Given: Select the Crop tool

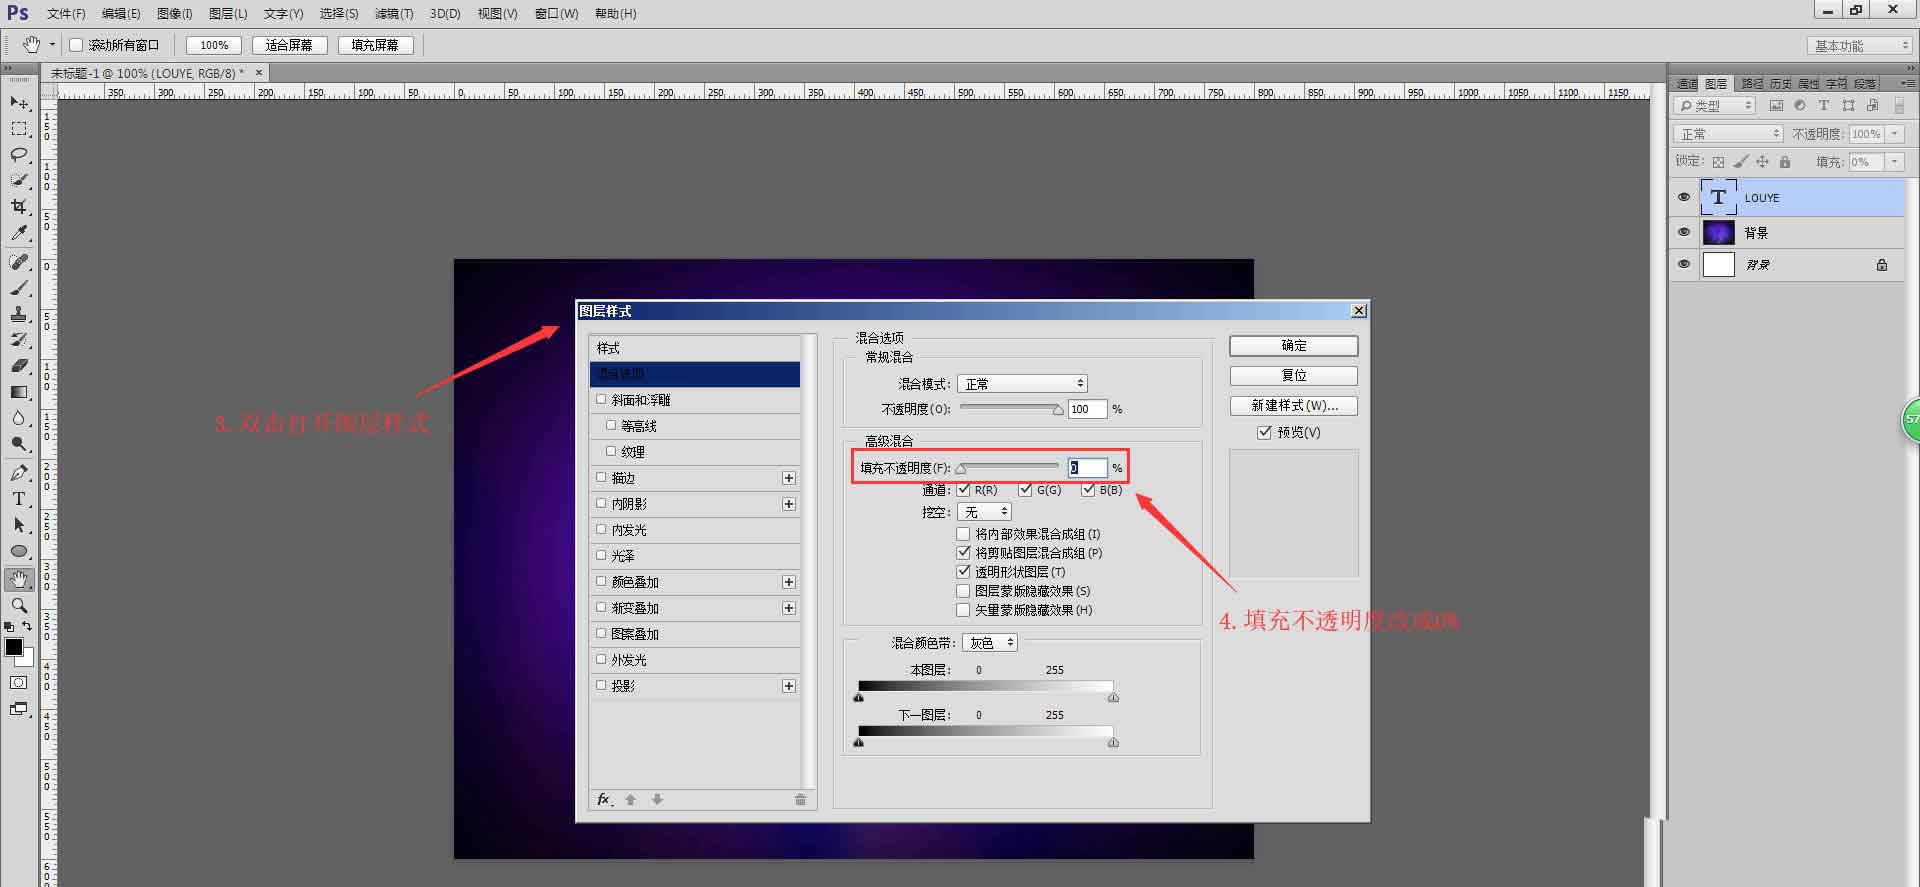Looking at the screenshot, I should [x=19, y=207].
